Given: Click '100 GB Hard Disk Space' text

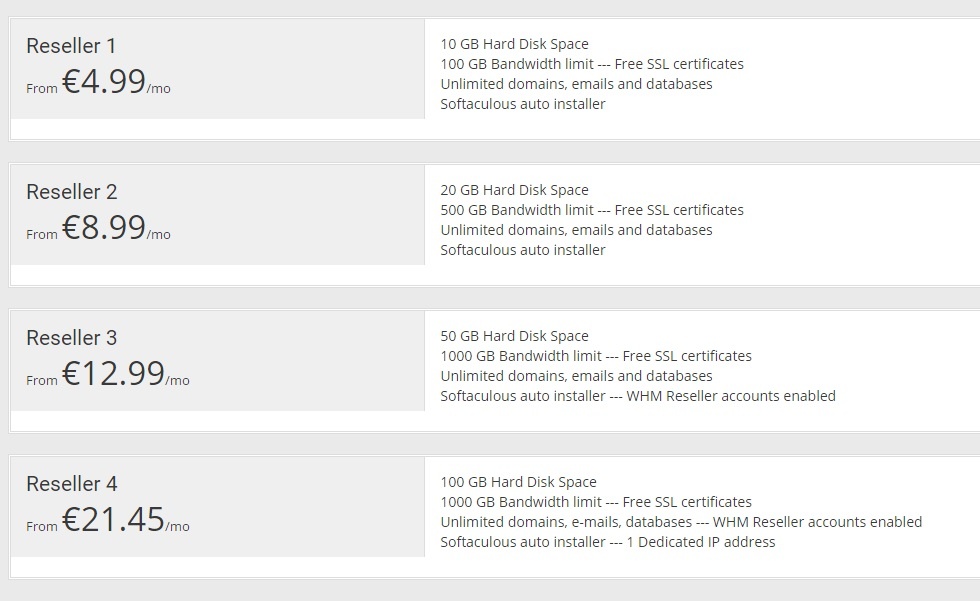Looking at the screenshot, I should click(x=518, y=482).
